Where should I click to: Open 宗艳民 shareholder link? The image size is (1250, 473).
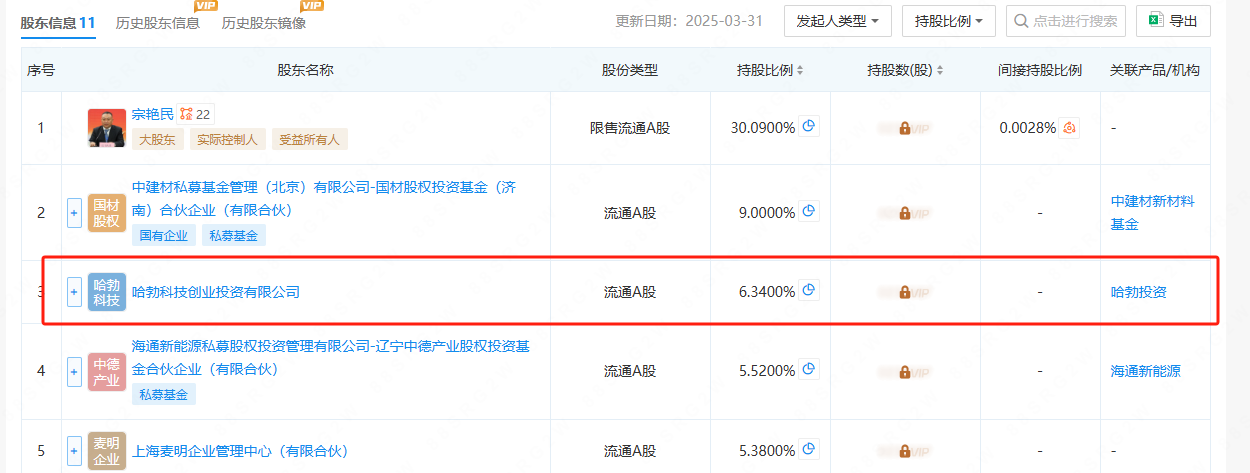tap(153, 115)
